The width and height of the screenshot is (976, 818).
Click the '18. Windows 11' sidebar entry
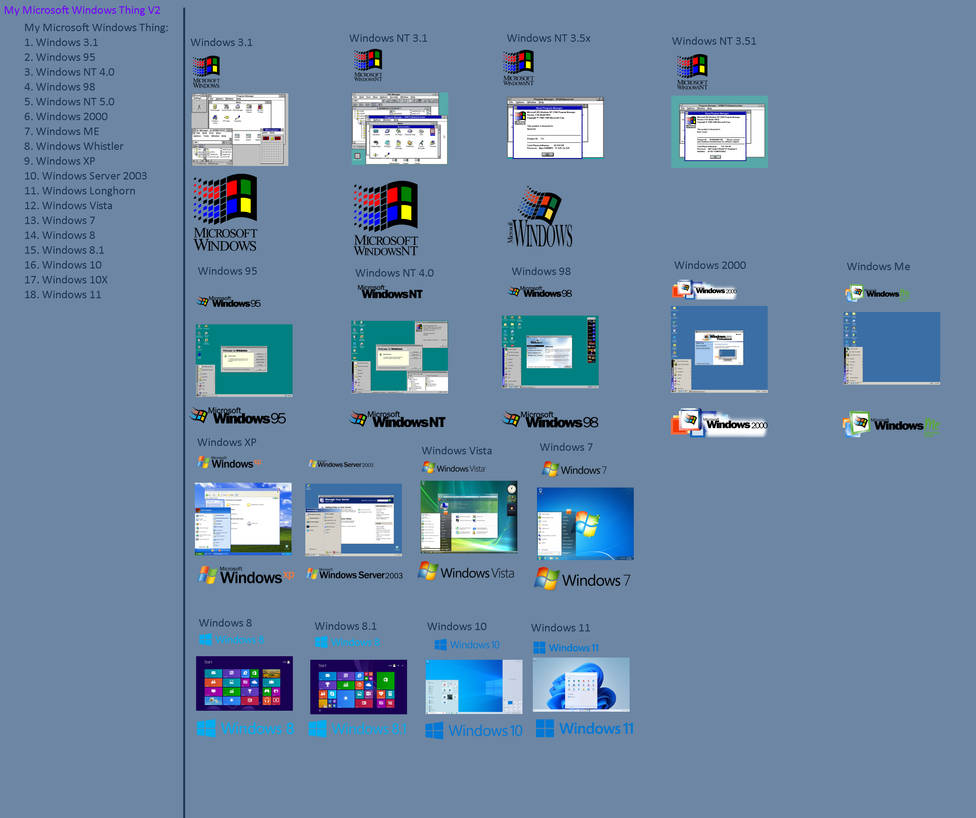tap(63, 294)
